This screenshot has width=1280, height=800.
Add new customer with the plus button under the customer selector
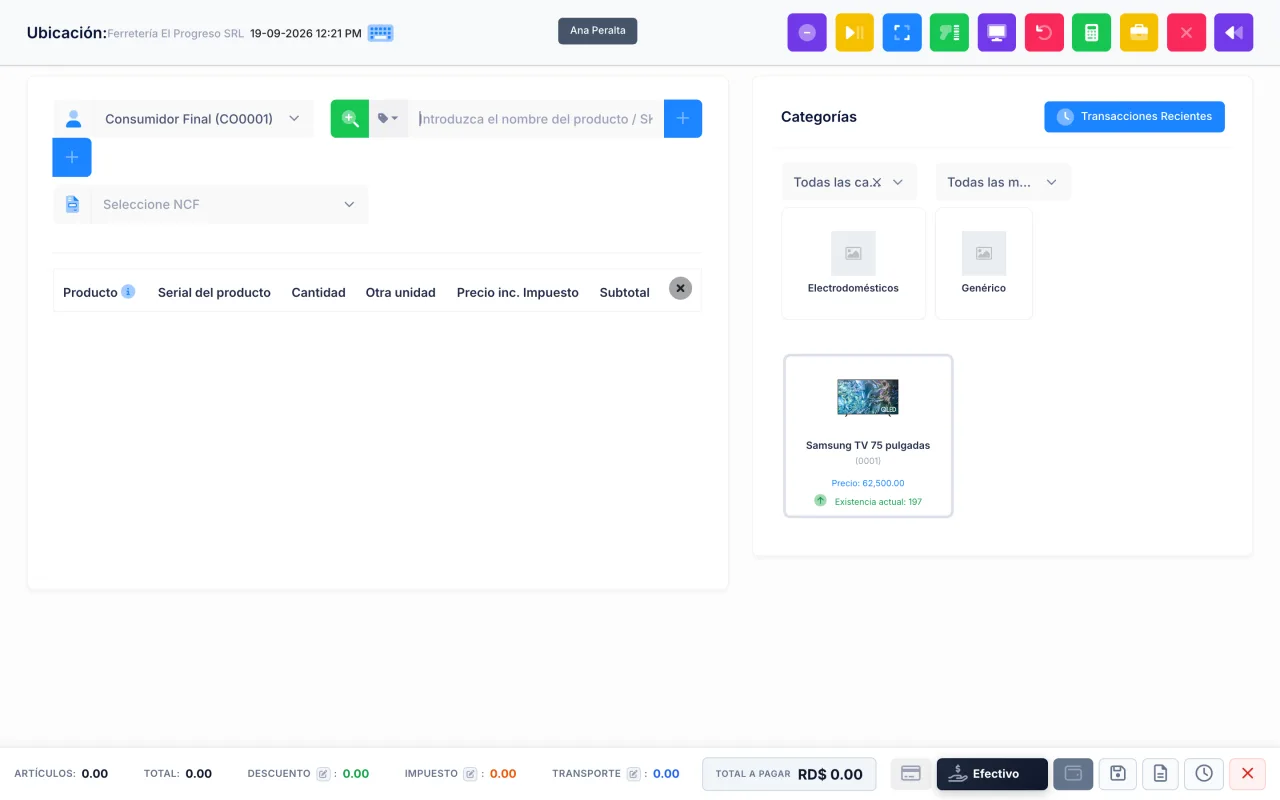72,158
